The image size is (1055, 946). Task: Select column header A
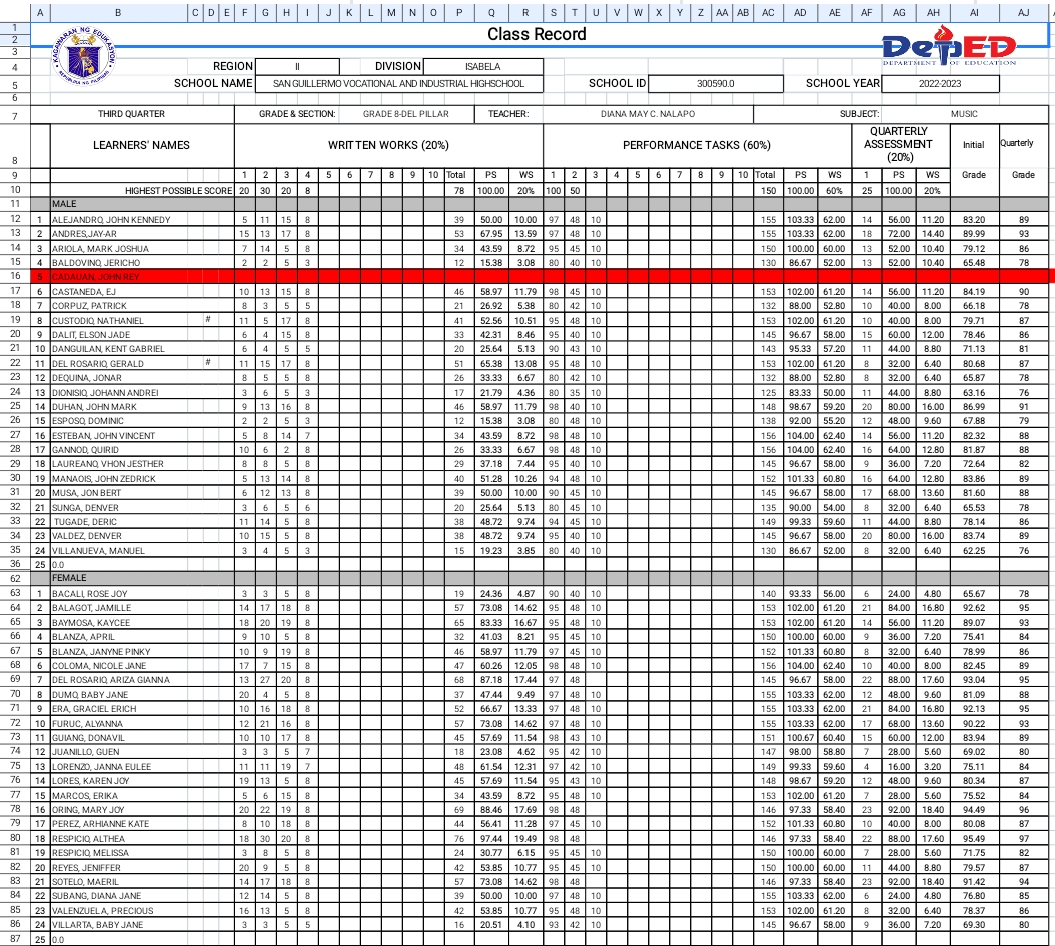coord(40,12)
